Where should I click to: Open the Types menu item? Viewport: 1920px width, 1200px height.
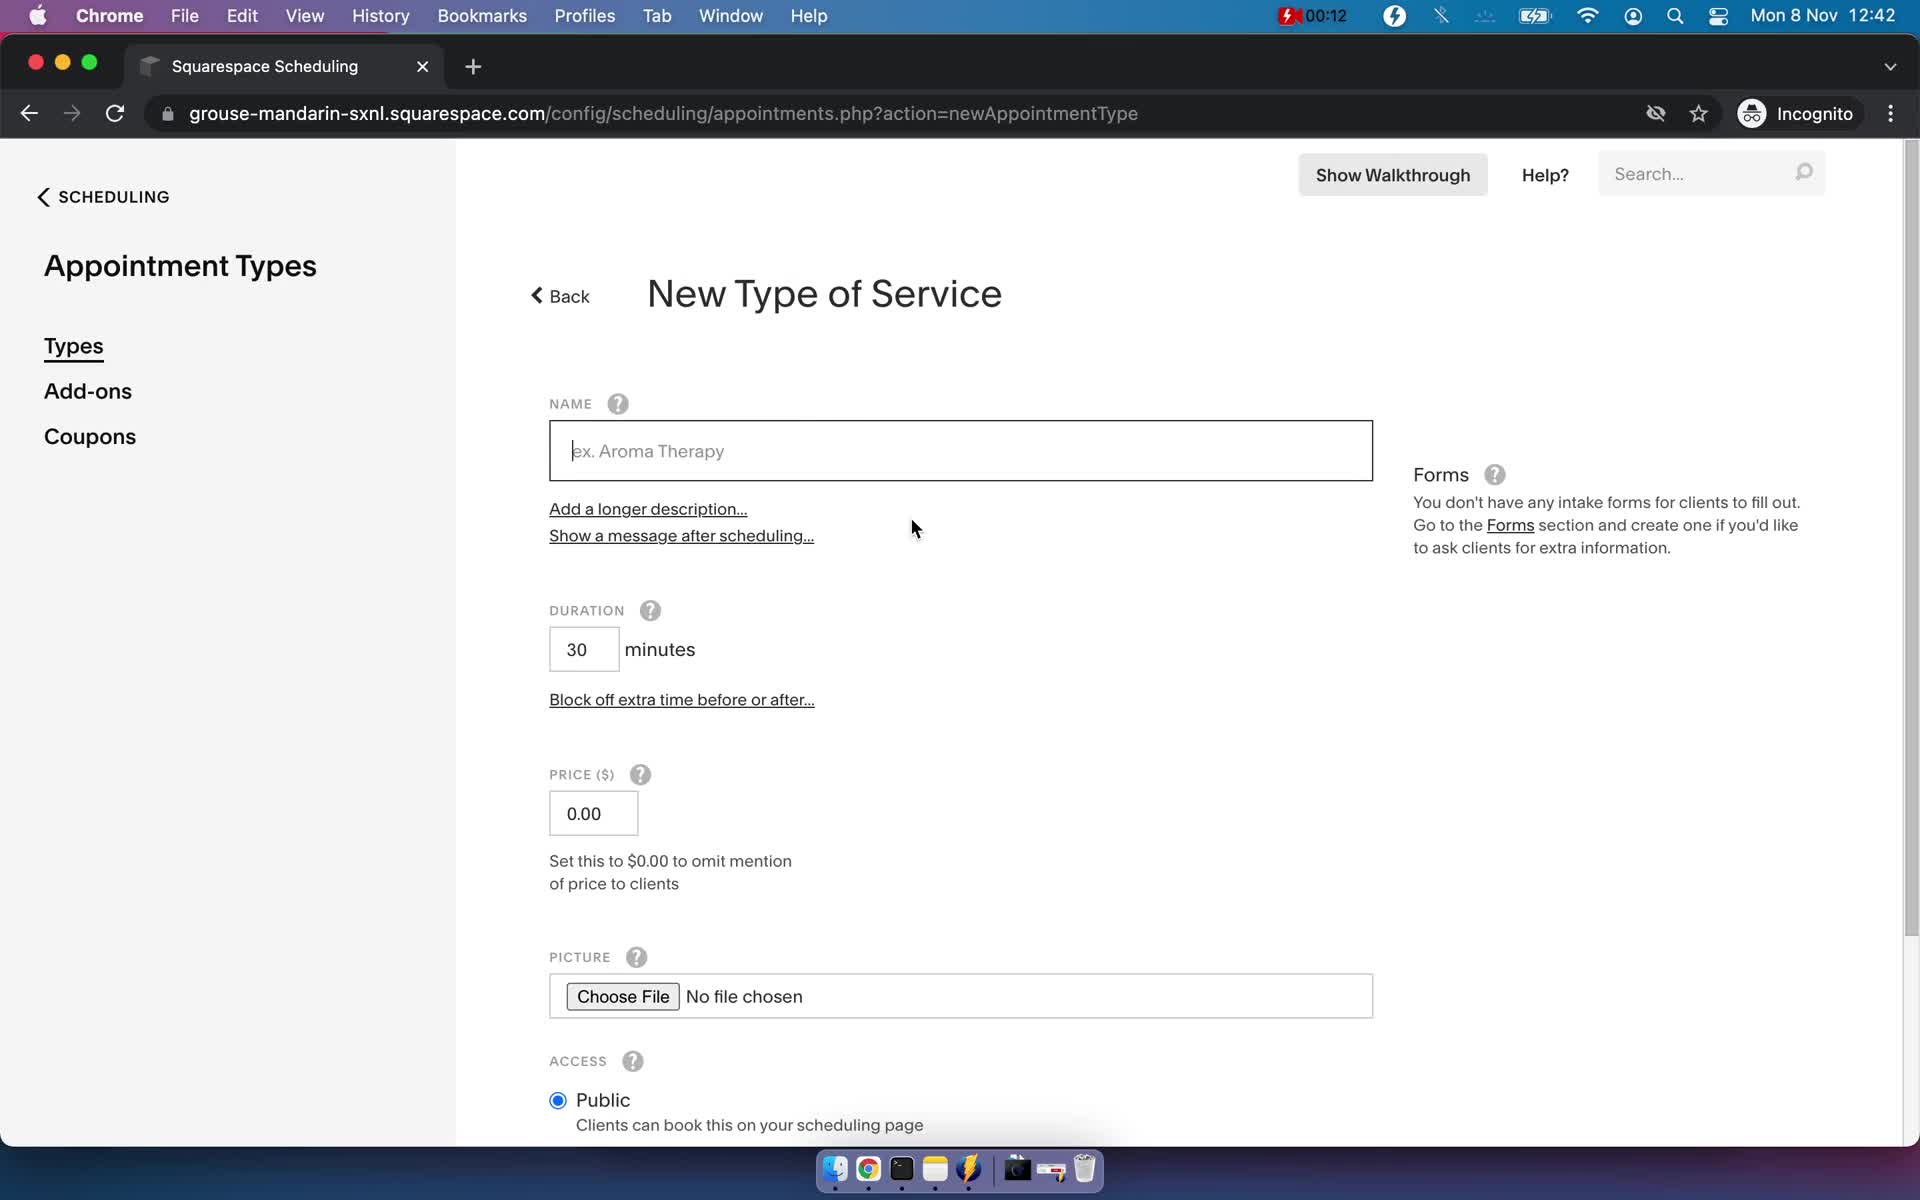click(73, 346)
